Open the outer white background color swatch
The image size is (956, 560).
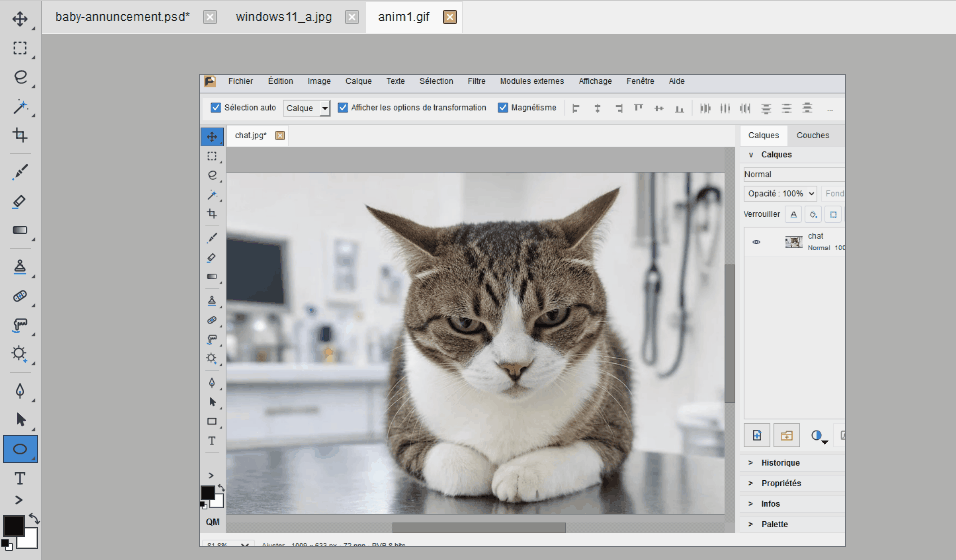click(x=30, y=540)
